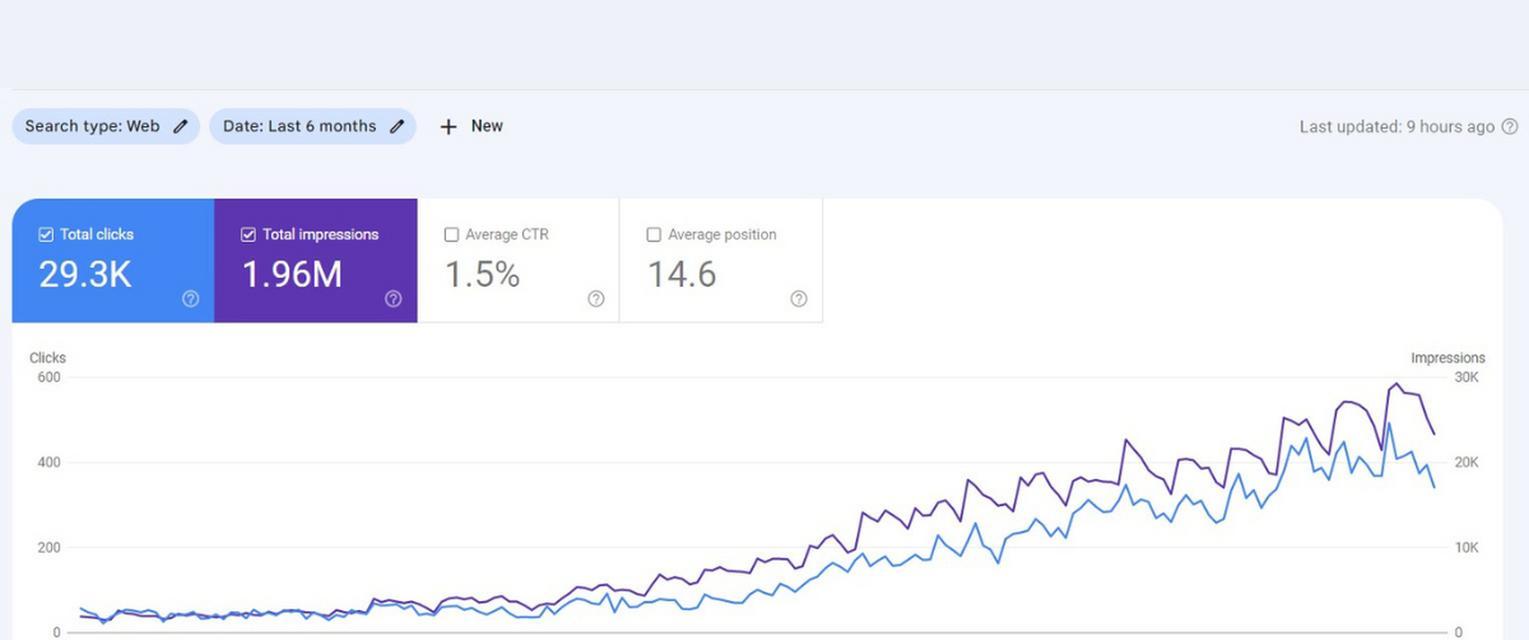Screen dimensions: 1529x640
Task: Open the help icon in Average CTR card
Action: tap(596, 299)
